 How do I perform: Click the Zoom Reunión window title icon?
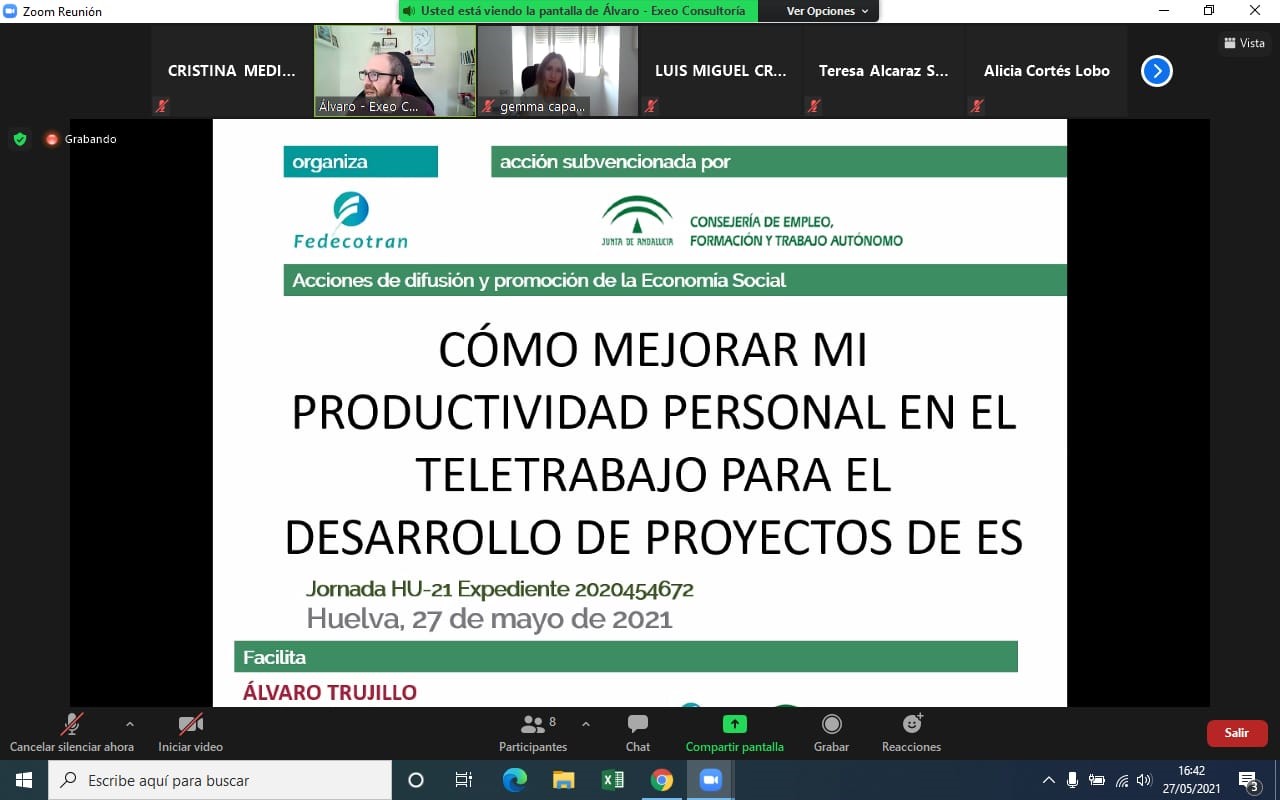pyautogui.click(x=11, y=11)
